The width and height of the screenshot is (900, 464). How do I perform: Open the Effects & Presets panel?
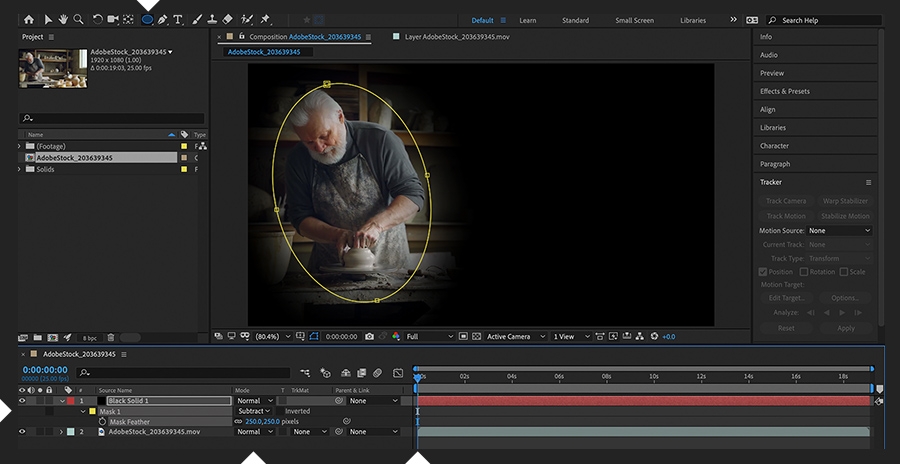pos(785,91)
